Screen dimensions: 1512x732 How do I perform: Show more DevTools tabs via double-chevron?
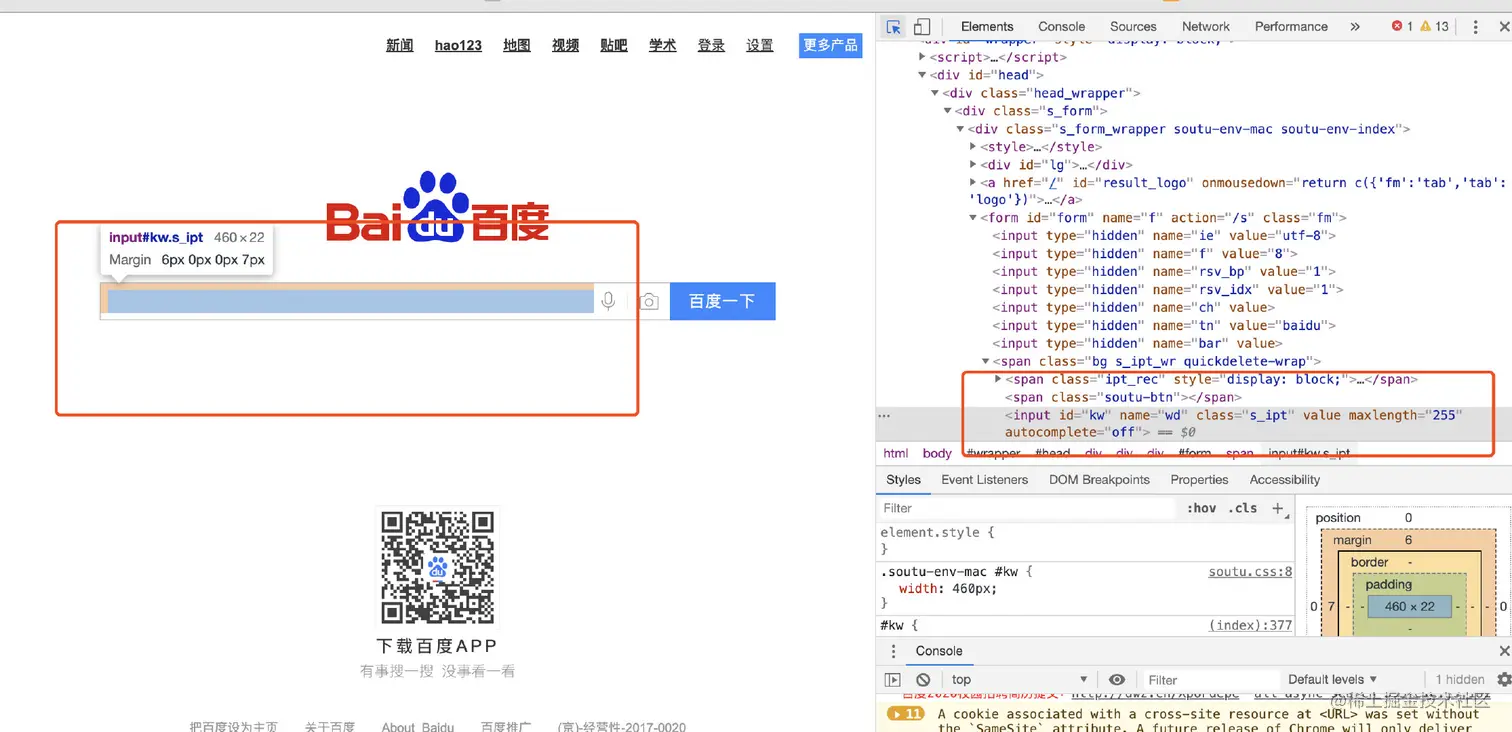click(1355, 27)
